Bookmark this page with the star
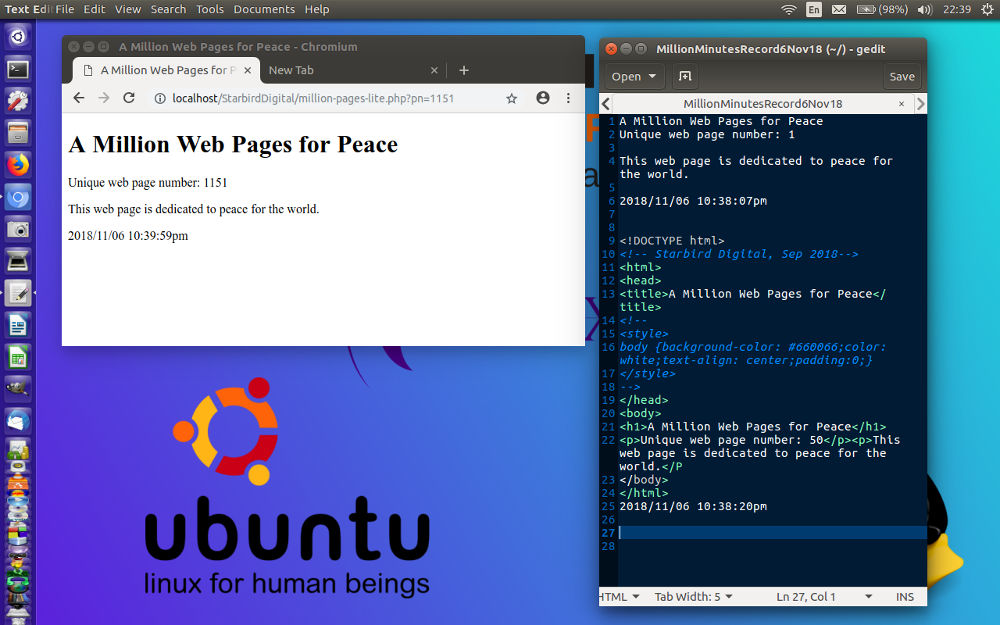The width and height of the screenshot is (1000, 625). coord(511,98)
